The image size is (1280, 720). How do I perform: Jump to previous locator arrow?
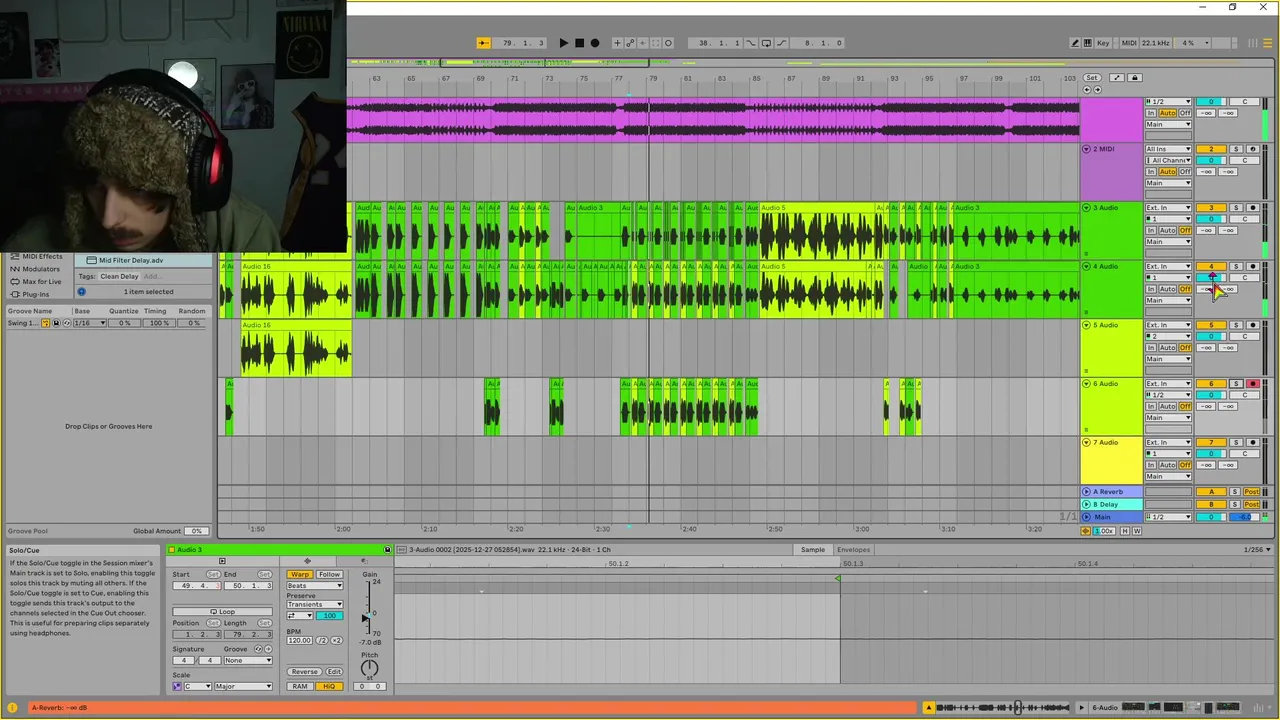click(x=1086, y=90)
